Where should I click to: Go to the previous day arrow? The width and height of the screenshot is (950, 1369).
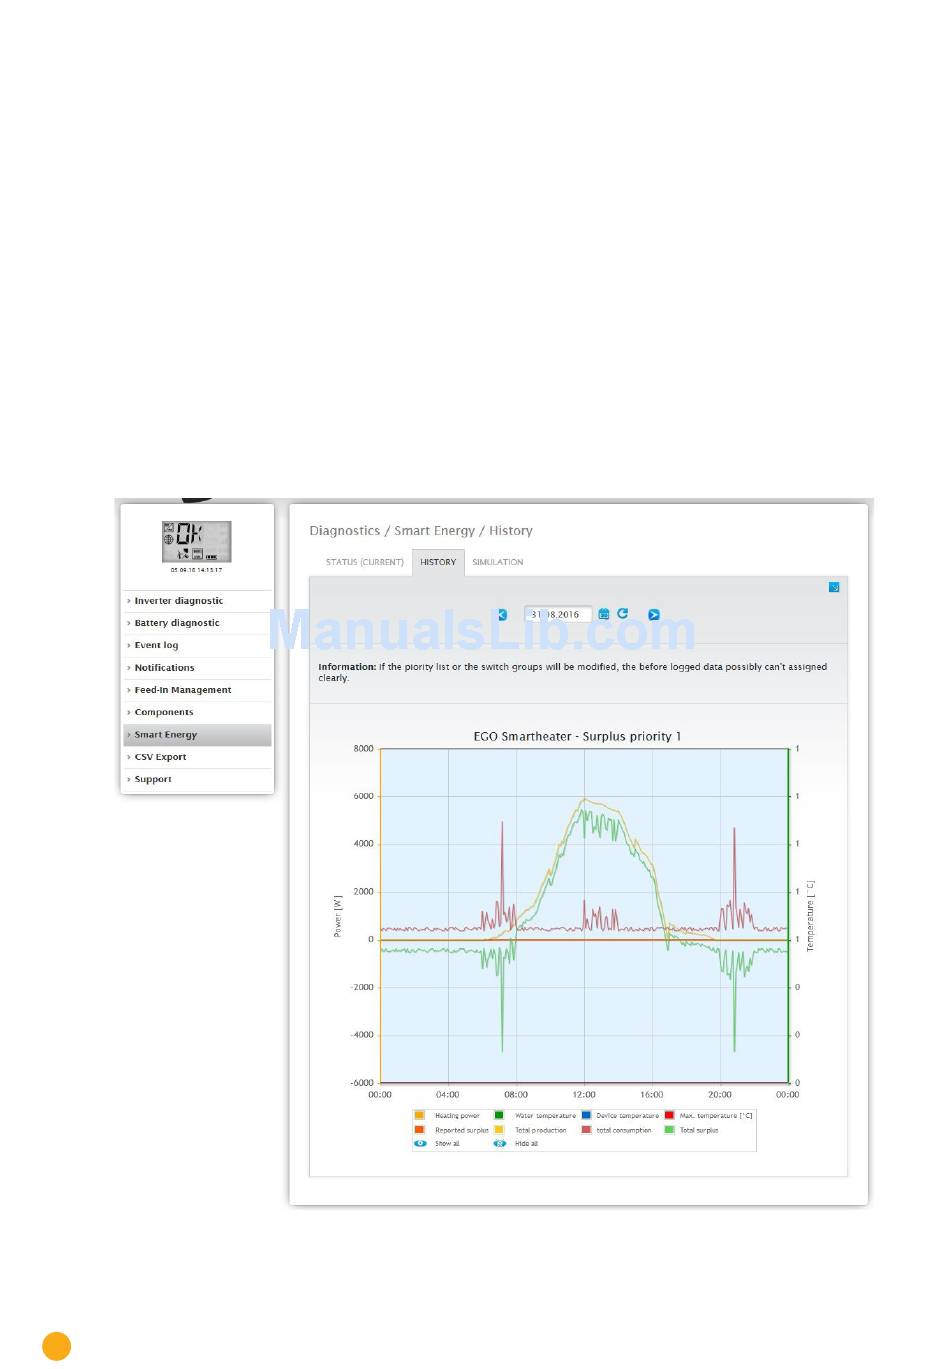pyautogui.click(x=502, y=614)
